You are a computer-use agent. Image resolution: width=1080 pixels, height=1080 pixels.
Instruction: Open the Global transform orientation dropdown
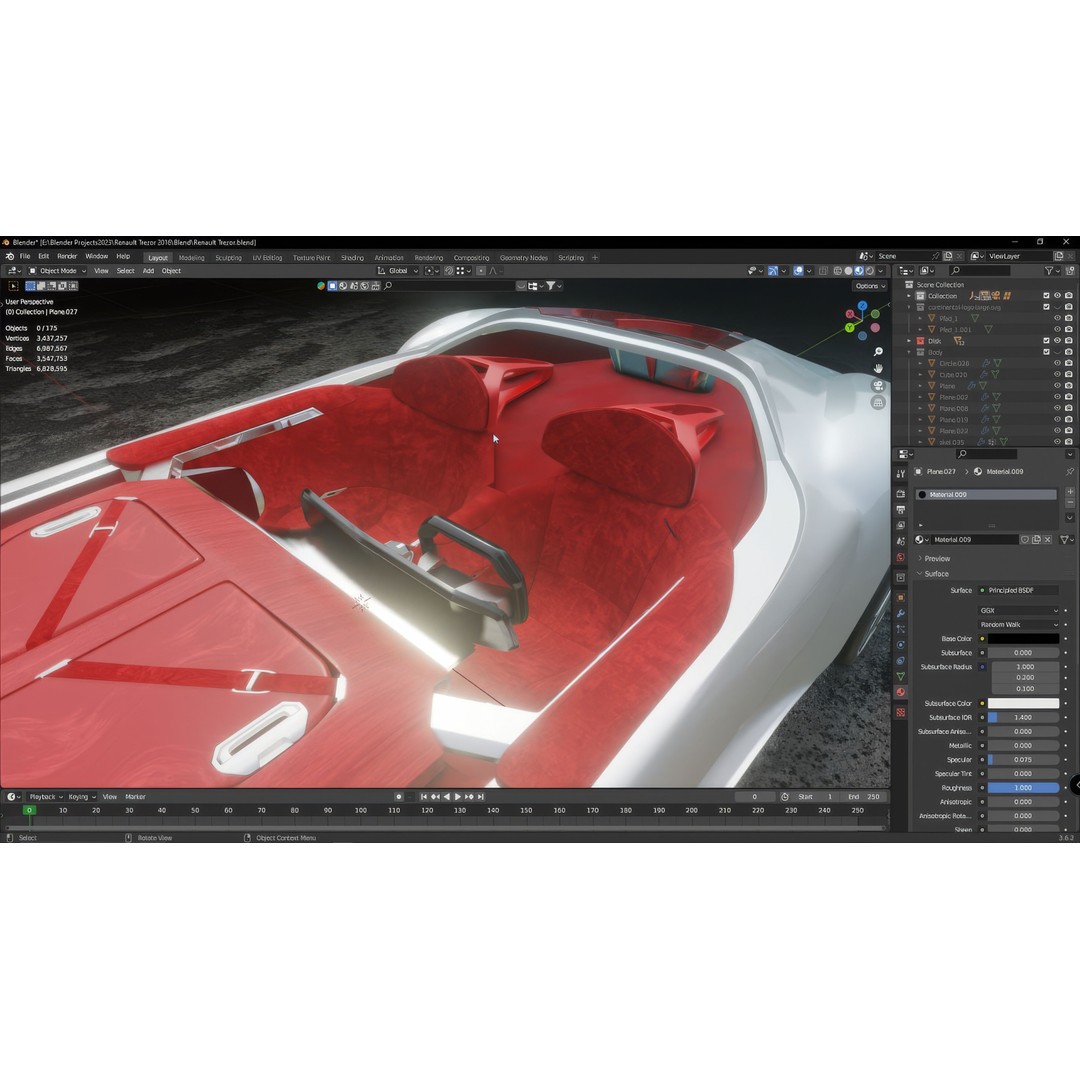[x=398, y=271]
